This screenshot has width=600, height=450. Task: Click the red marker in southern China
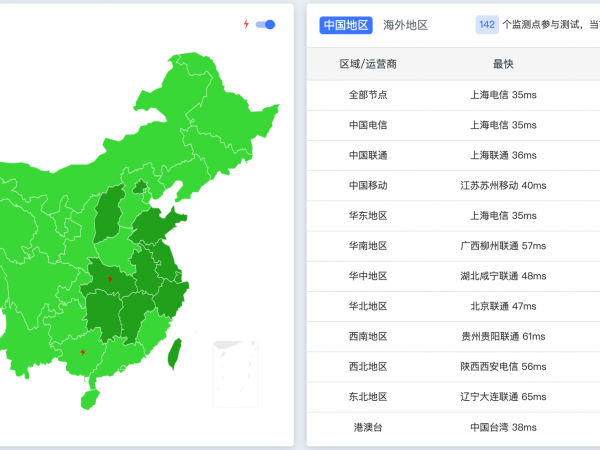pos(83,351)
